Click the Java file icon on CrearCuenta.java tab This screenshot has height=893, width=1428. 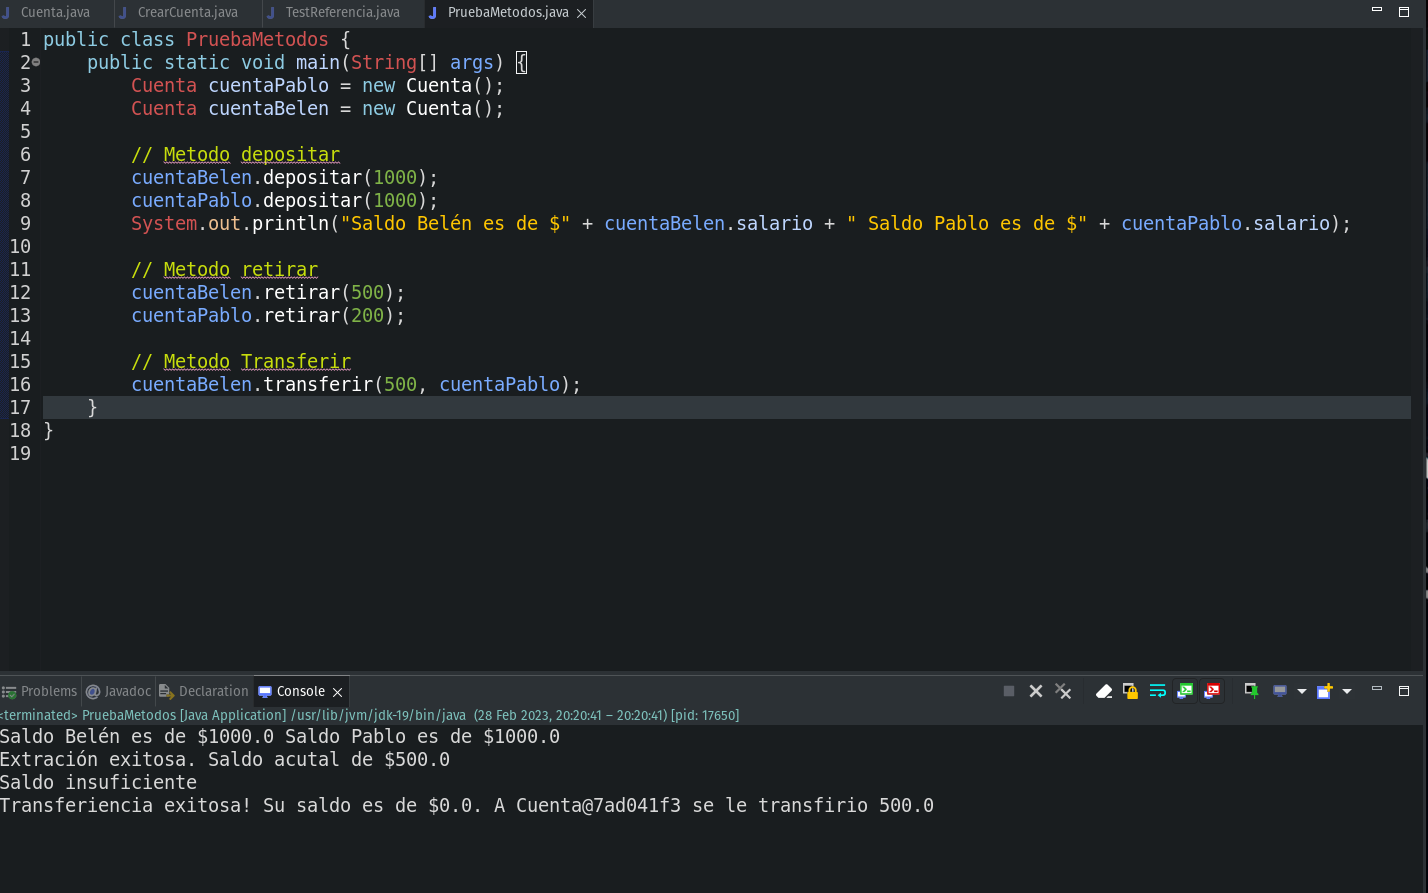pyautogui.click(x=125, y=13)
